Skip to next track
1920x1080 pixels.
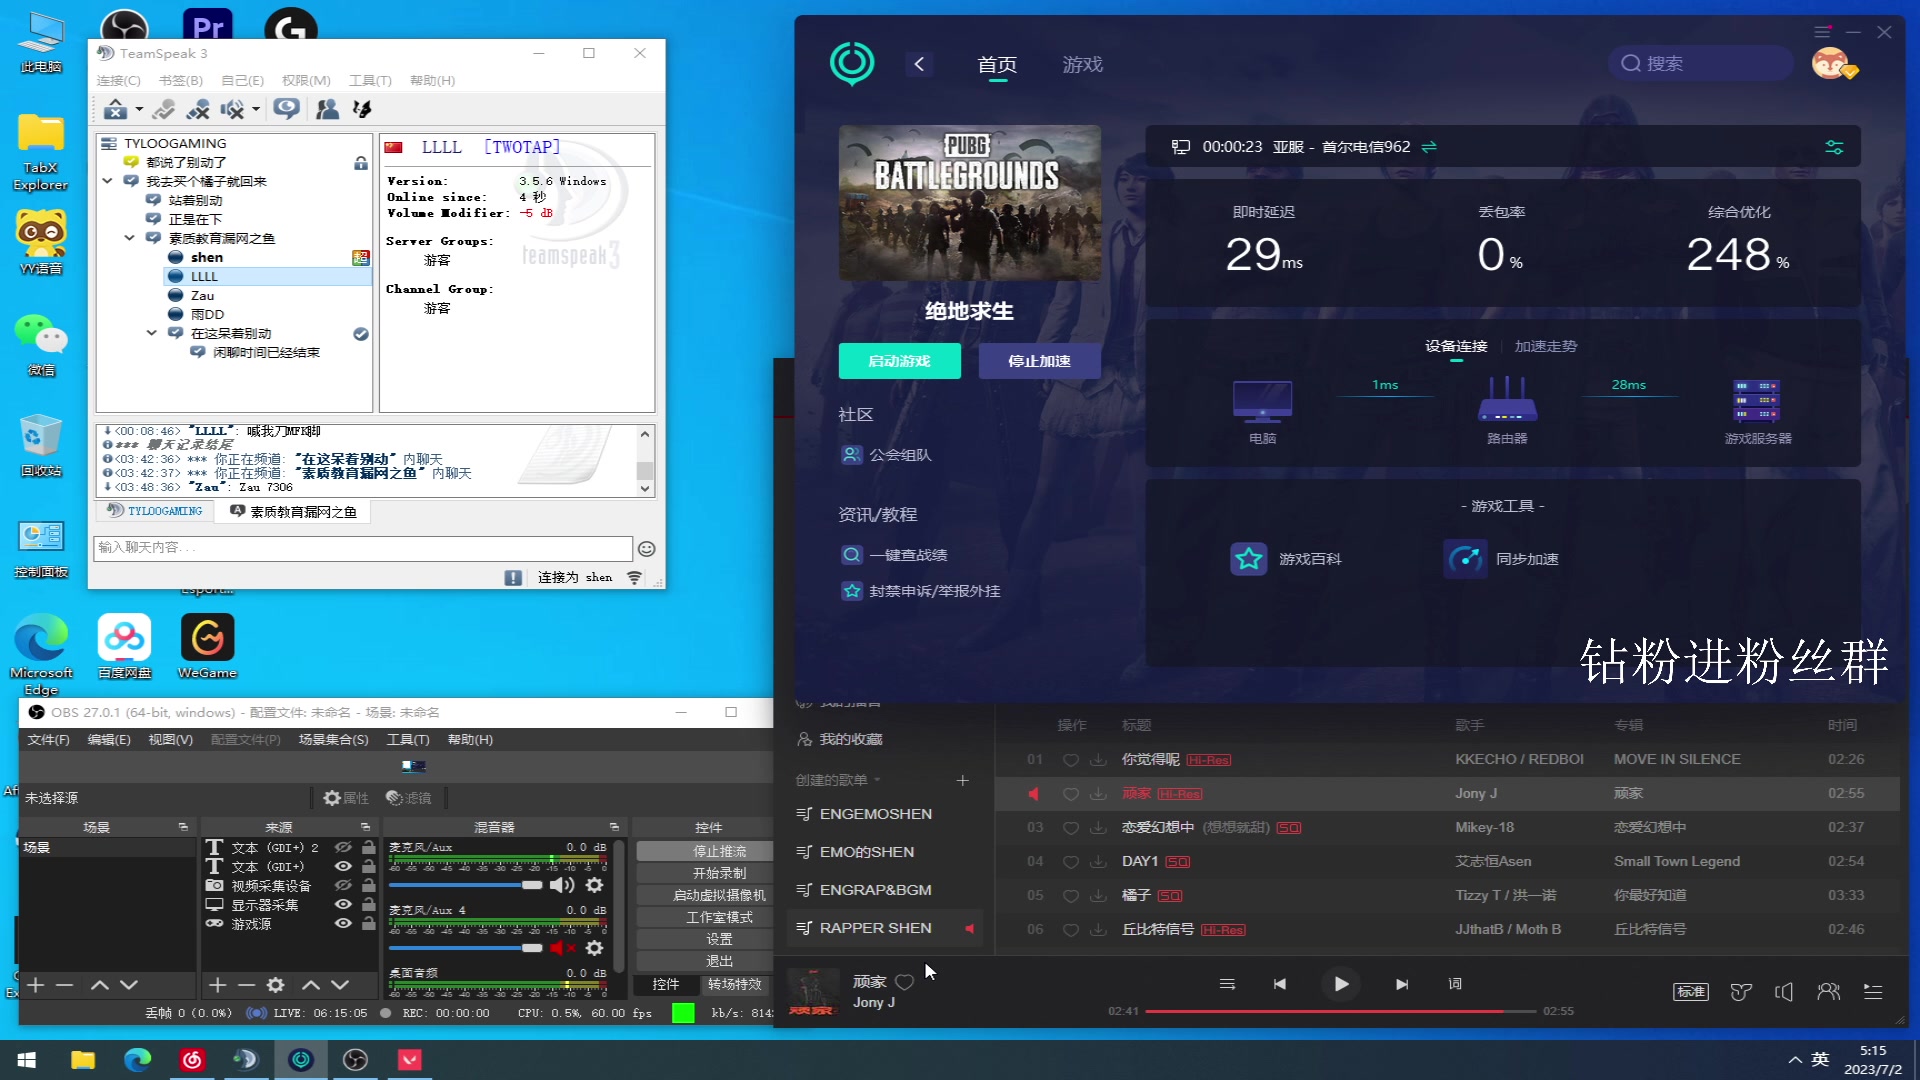pyautogui.click(x=1402, y=984)
